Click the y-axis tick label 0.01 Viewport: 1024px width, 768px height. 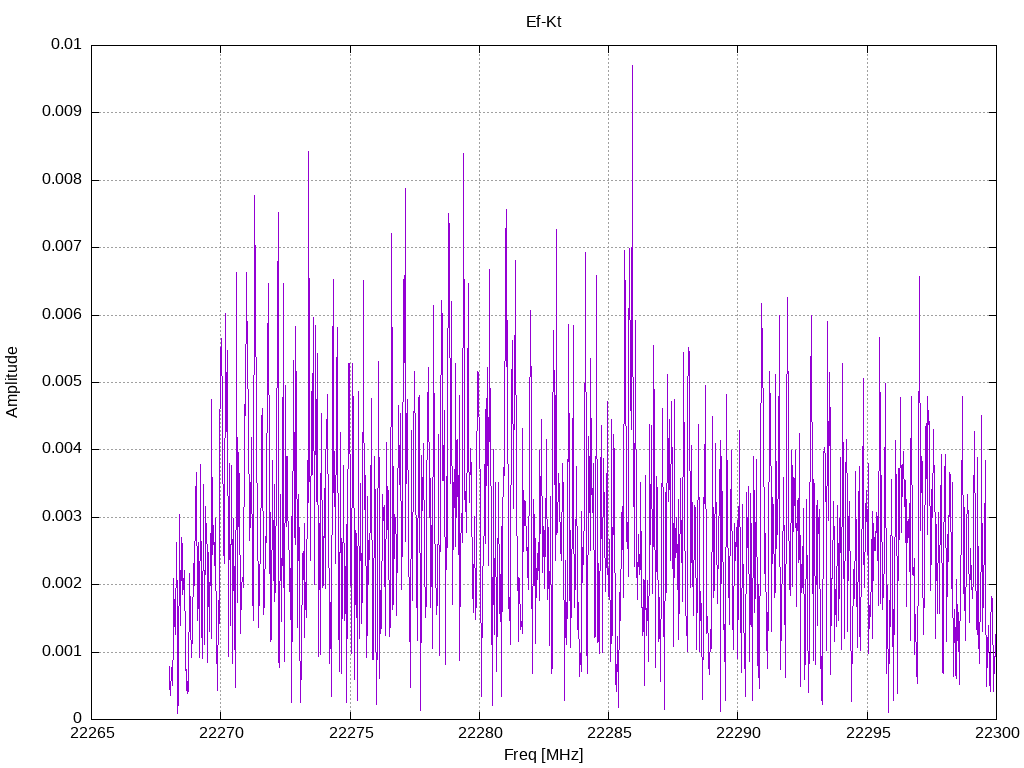pyautogui.click(x=66, y=44)
